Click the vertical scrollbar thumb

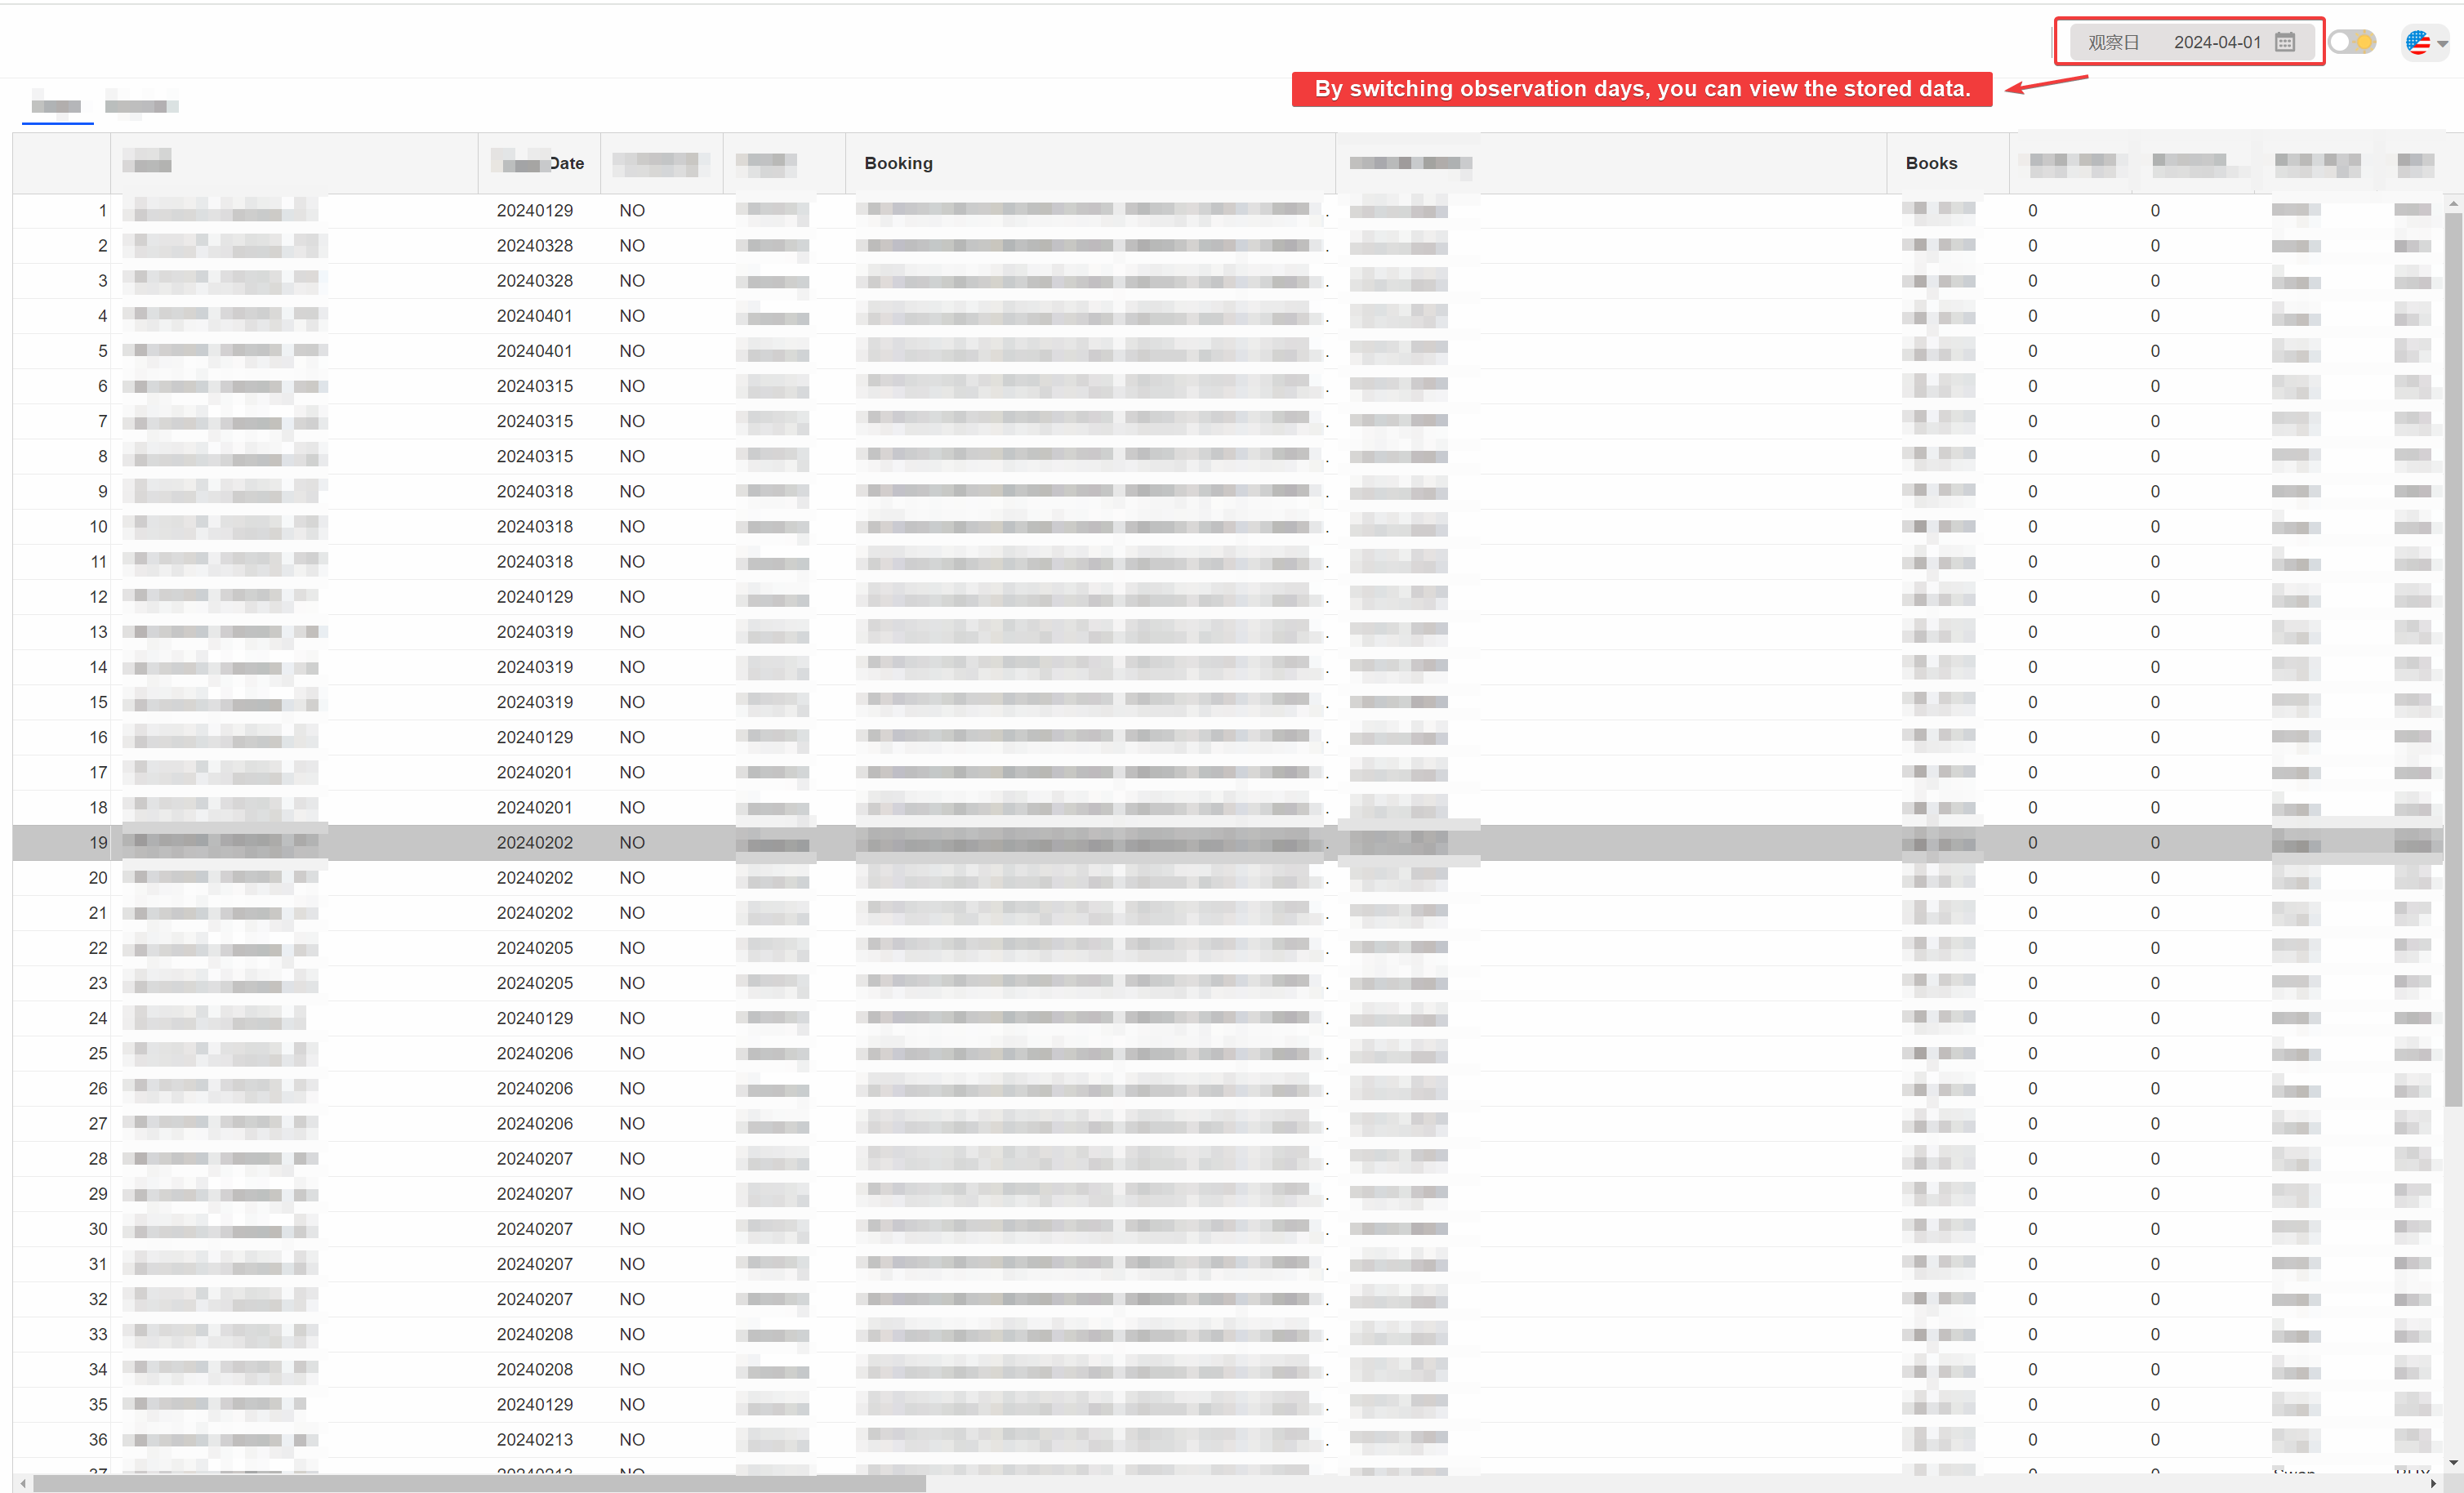(2453, 660)
